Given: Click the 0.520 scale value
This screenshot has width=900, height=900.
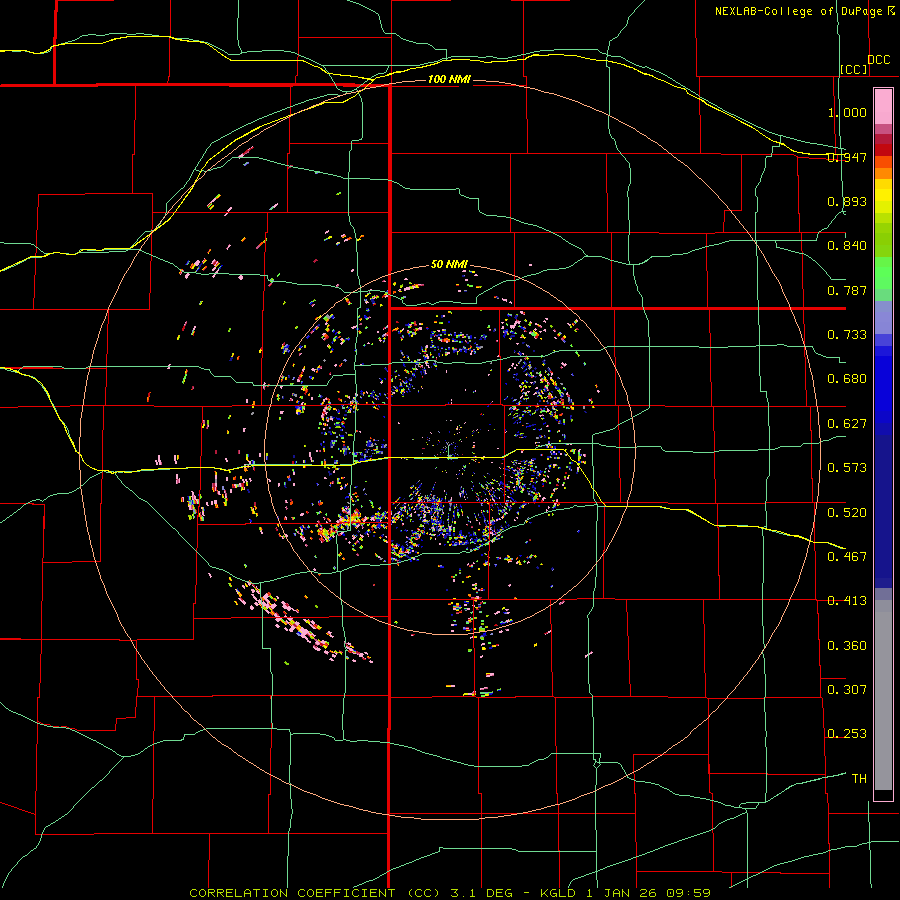Looking at the screenshot, I should (847, 513).
